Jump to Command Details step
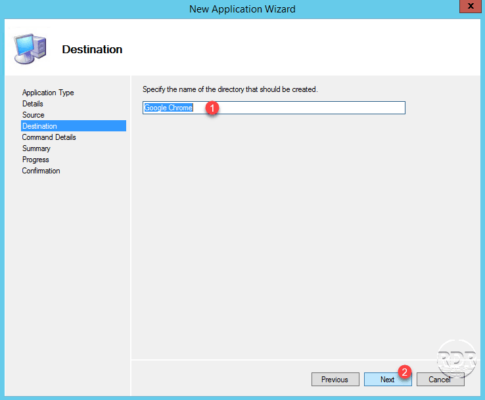485x400 pixels. click(49, 137)
